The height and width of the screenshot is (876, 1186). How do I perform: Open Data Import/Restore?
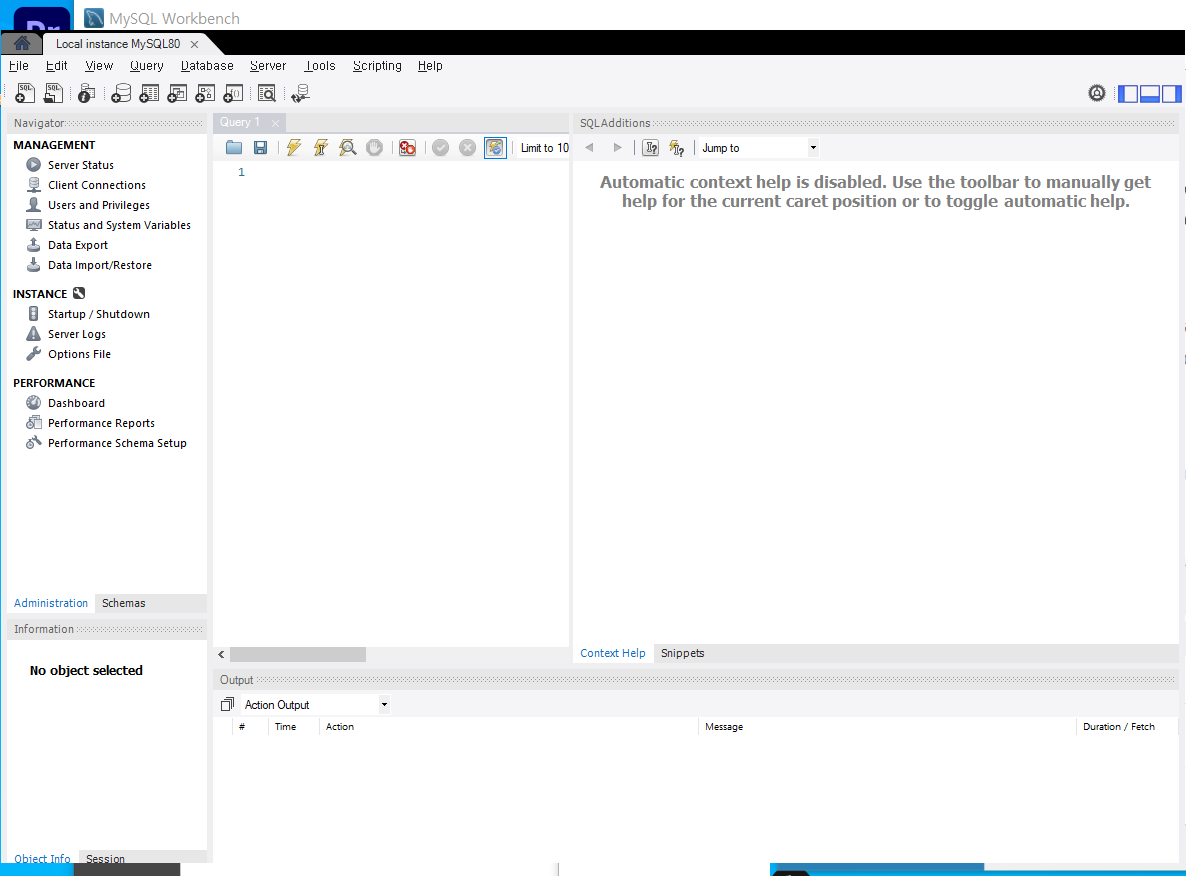[x=100, y=265]
